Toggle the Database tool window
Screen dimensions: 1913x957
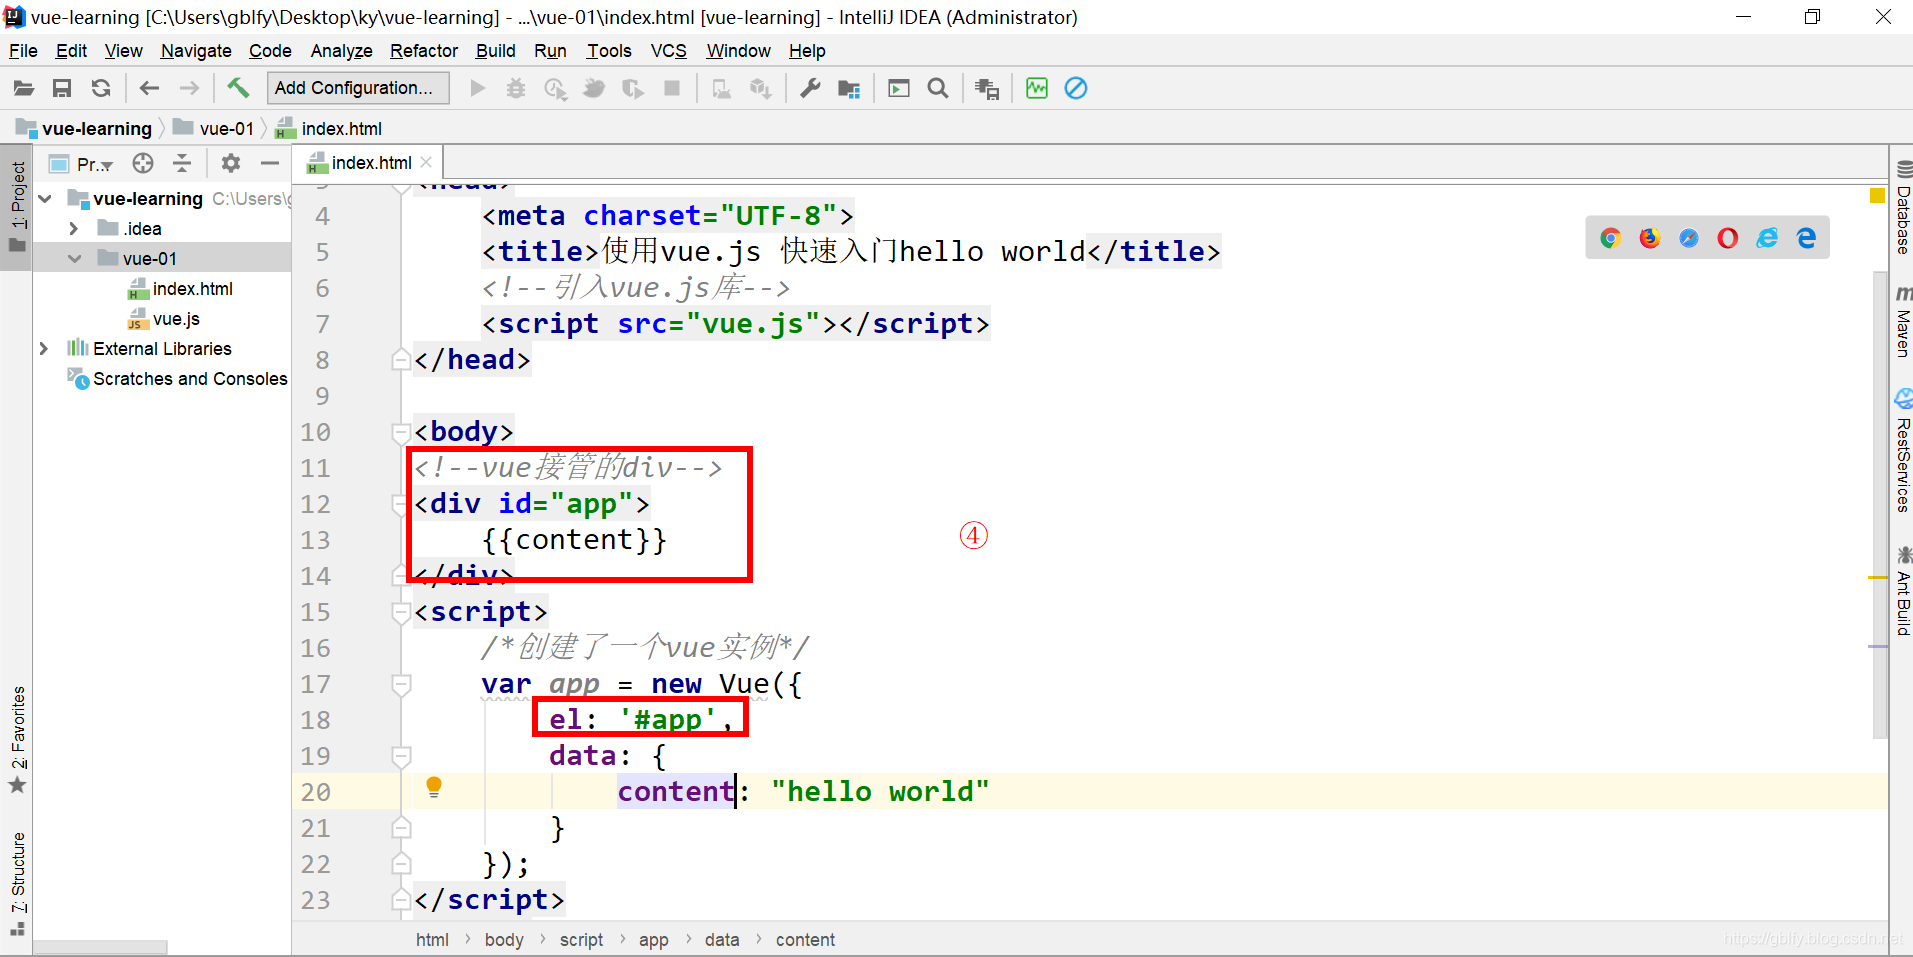(1902, 208)
